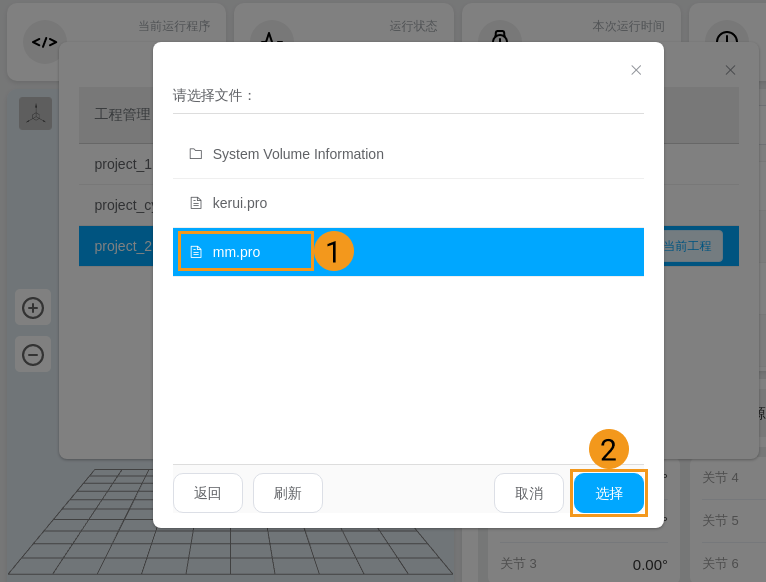
Task: Click the 返回 (Back) button
Action: (x=208, y=493)
